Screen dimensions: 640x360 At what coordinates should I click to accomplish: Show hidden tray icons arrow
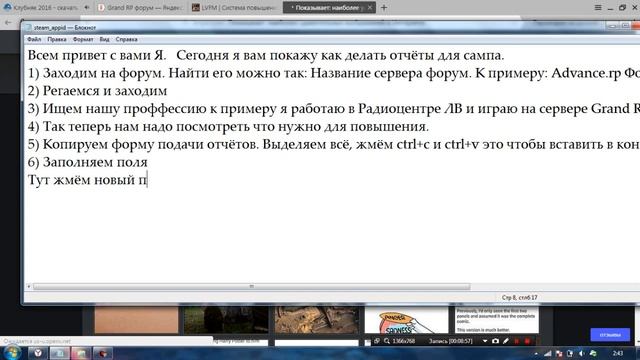click(536, 353)
